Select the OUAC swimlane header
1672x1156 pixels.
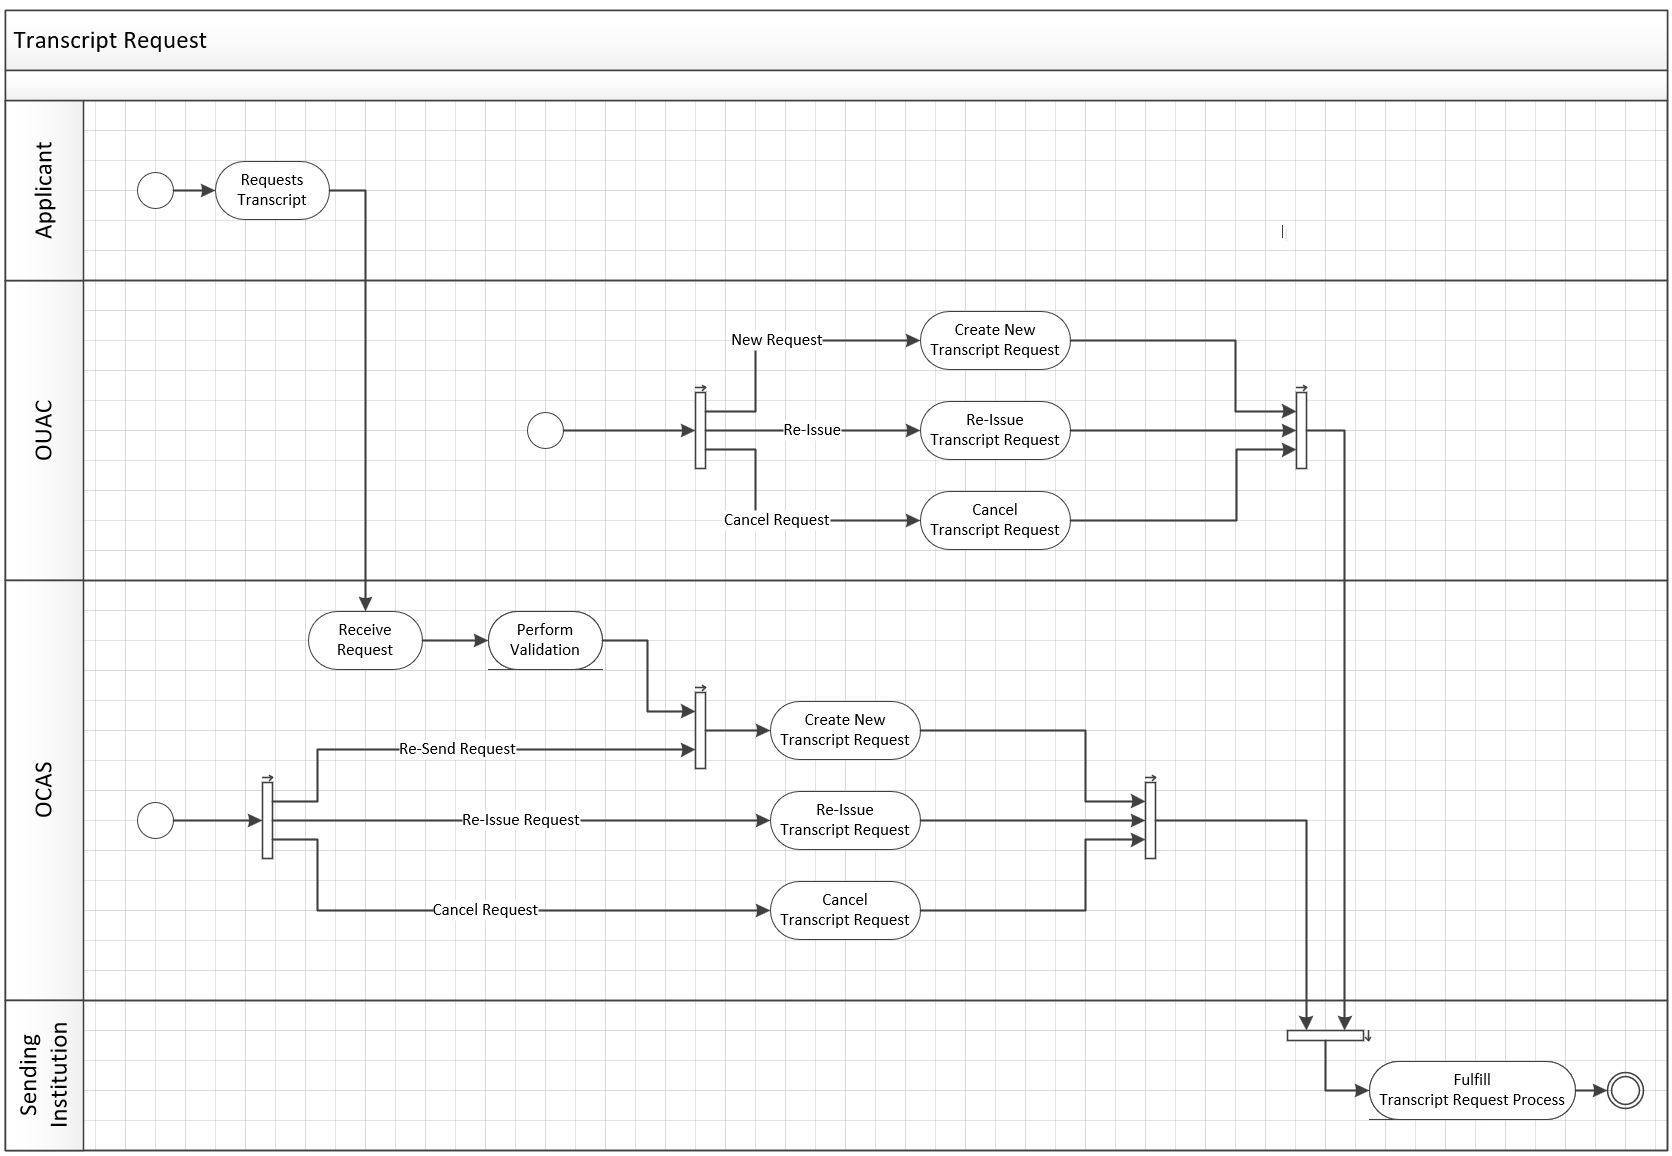44,430
